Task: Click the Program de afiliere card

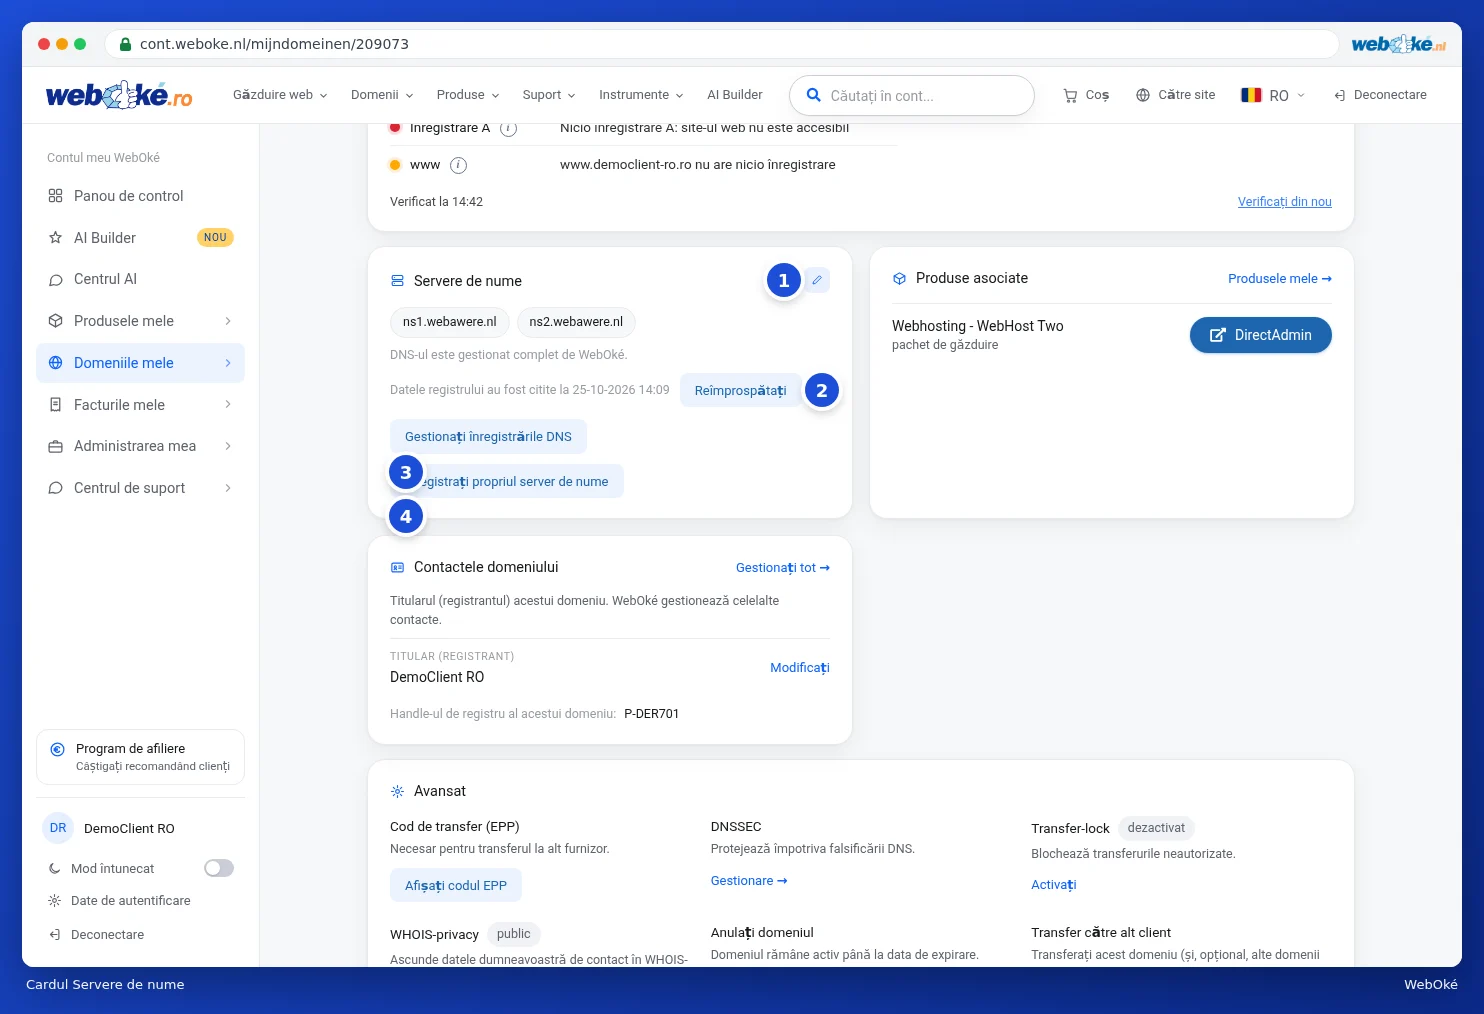Action: [140, 757]
